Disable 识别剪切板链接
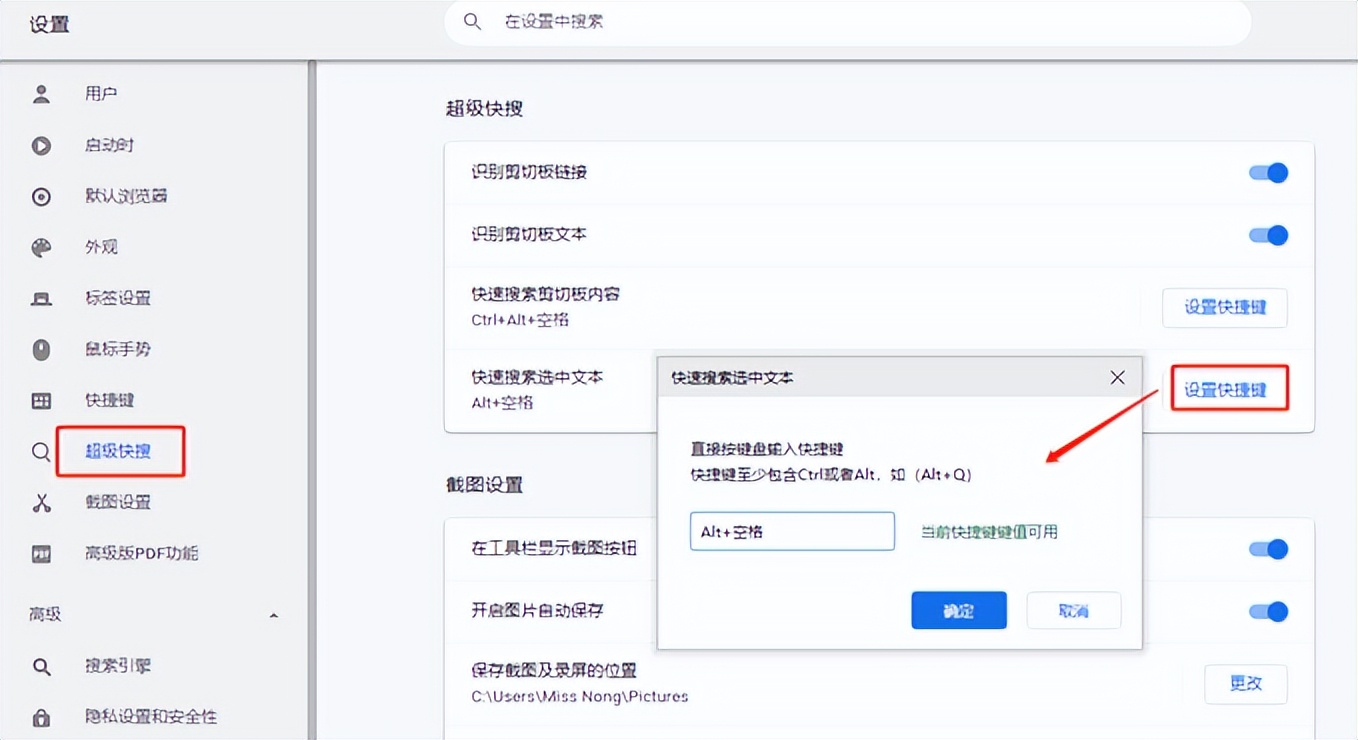The image size is (1358, 740). (1267, 172)
